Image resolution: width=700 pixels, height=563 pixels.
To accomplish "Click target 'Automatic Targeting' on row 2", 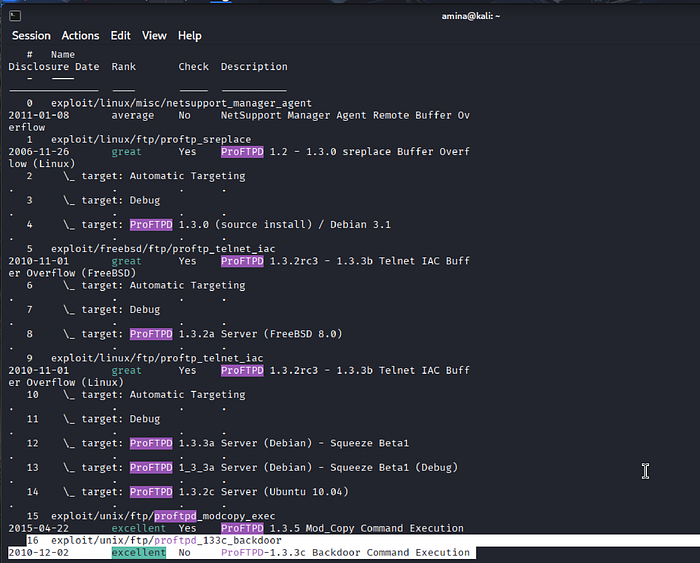I will (x=188, y=176).
